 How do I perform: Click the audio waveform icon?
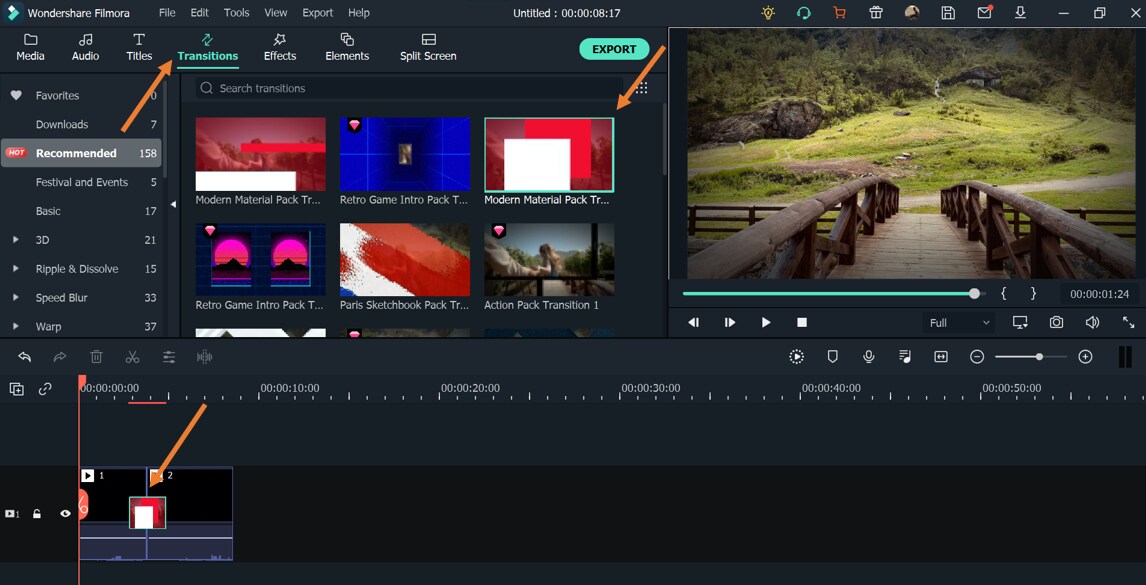[x=205, y=357]
